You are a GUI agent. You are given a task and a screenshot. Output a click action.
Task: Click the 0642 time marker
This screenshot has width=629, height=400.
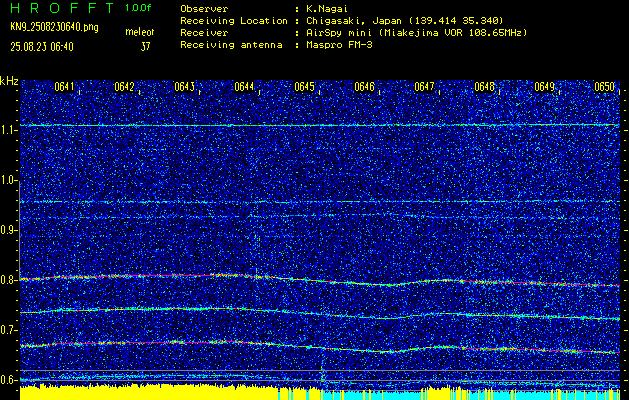pyautogui.click(x=124, y=87)
